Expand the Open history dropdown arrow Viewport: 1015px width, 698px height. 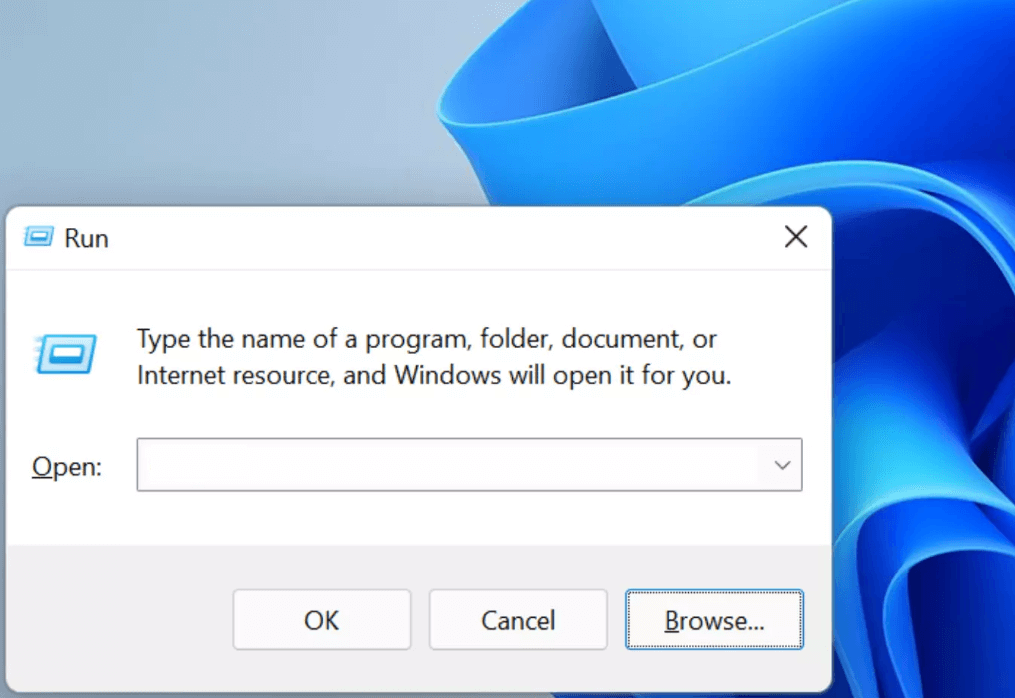click(782, 465)
